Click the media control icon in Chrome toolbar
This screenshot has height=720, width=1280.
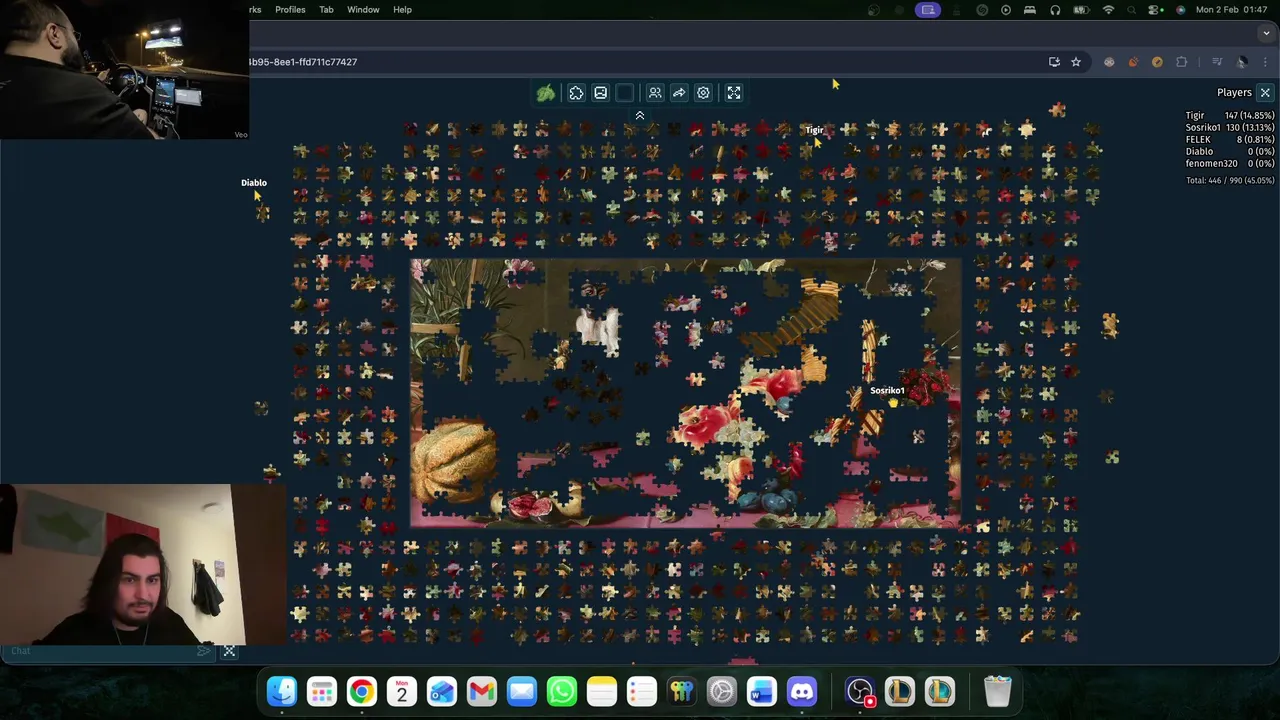[1217, 62]
